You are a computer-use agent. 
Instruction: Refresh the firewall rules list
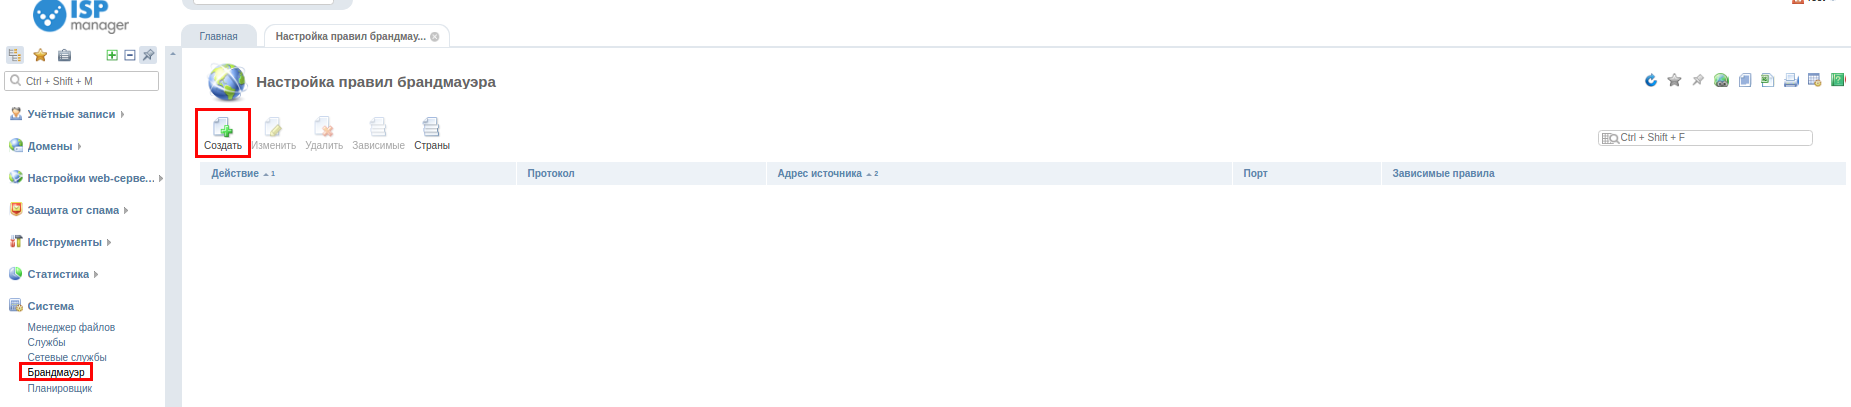(x=1651, y=80)
